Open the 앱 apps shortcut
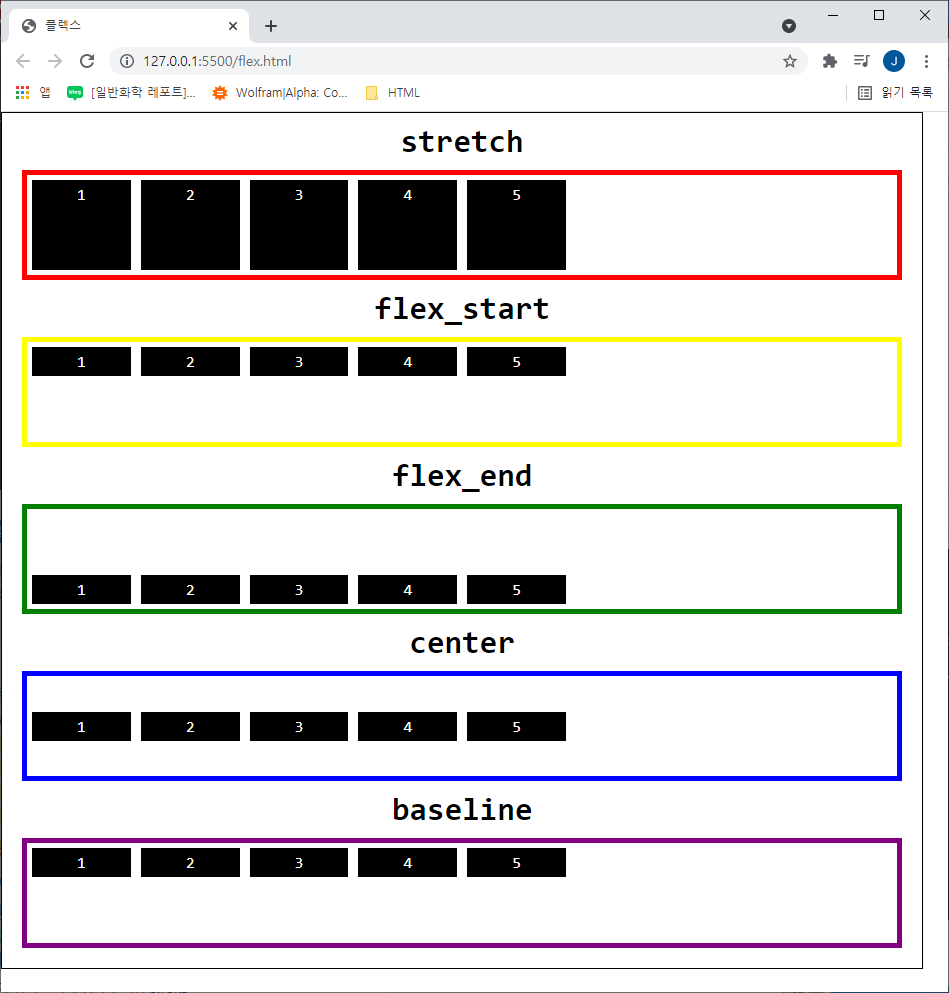The image size is (949, 993). (33, 92)
